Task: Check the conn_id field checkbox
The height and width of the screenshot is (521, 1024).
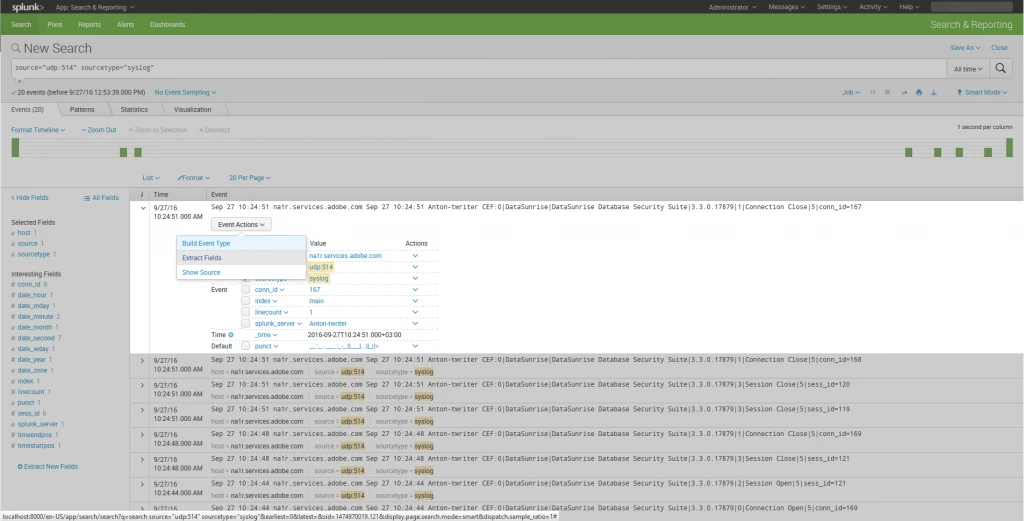Action: [x=246, y=289]
